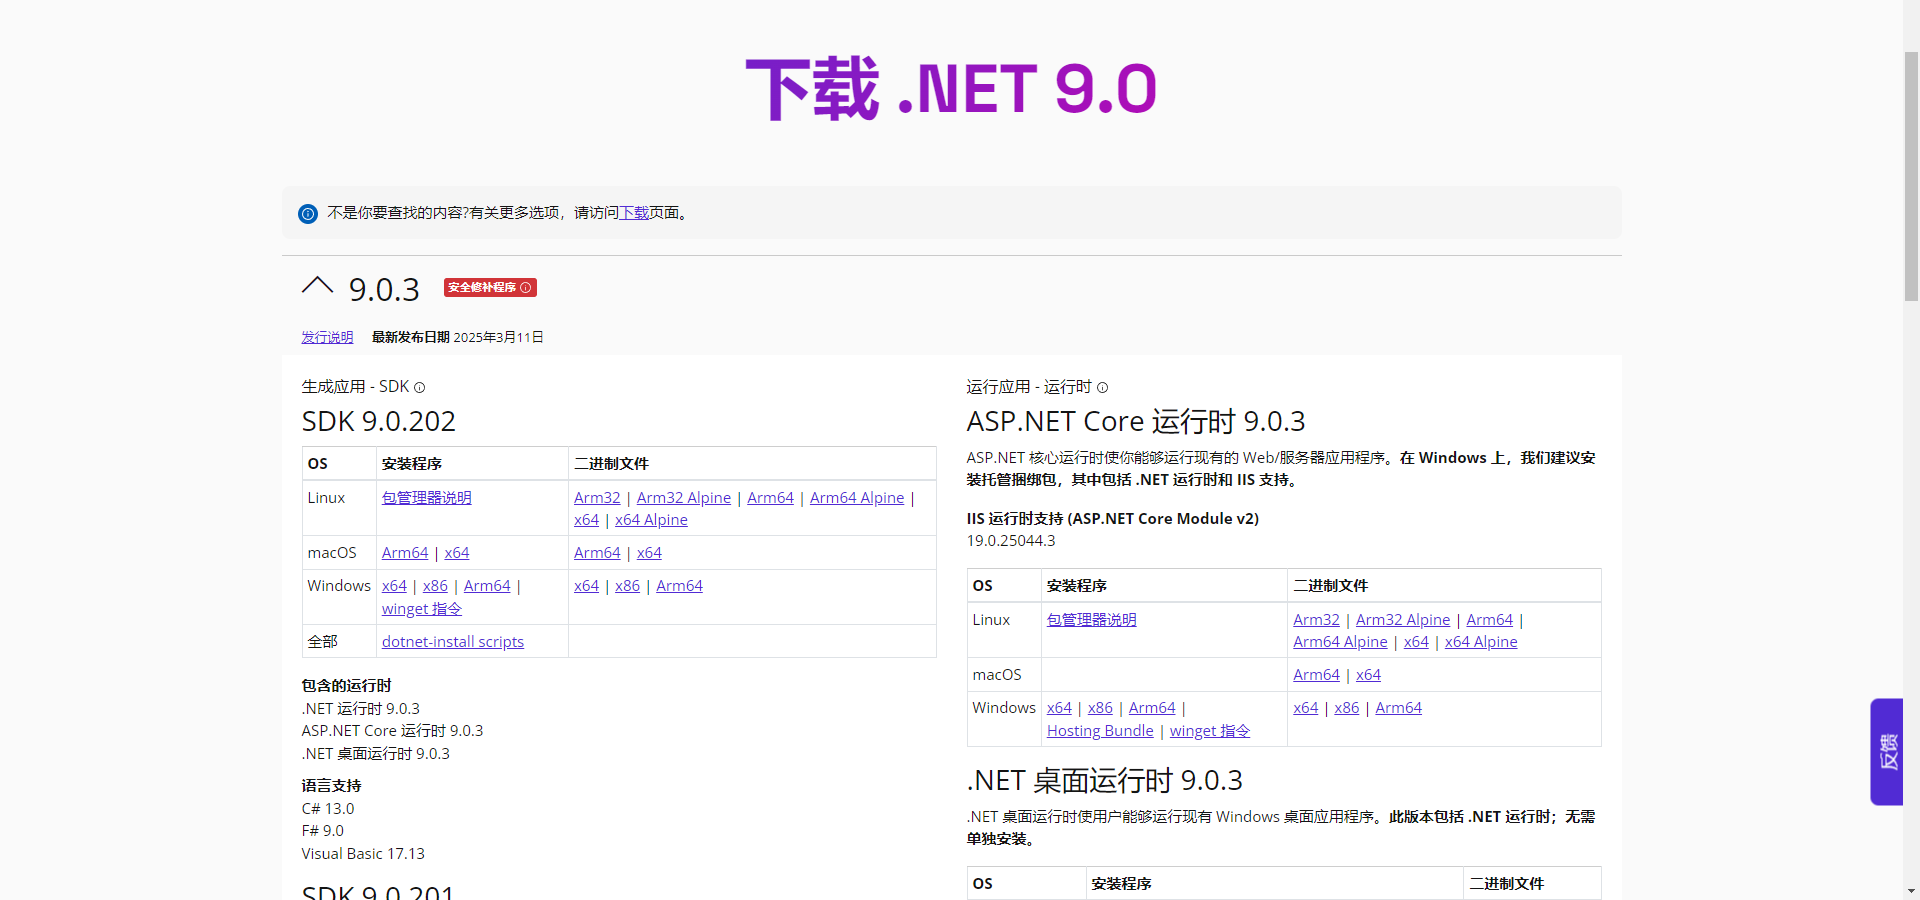Click the info icon beside 运行应用 - 运行时
This screenshot has height=900, width=1920.
[x=1102, y=388]
